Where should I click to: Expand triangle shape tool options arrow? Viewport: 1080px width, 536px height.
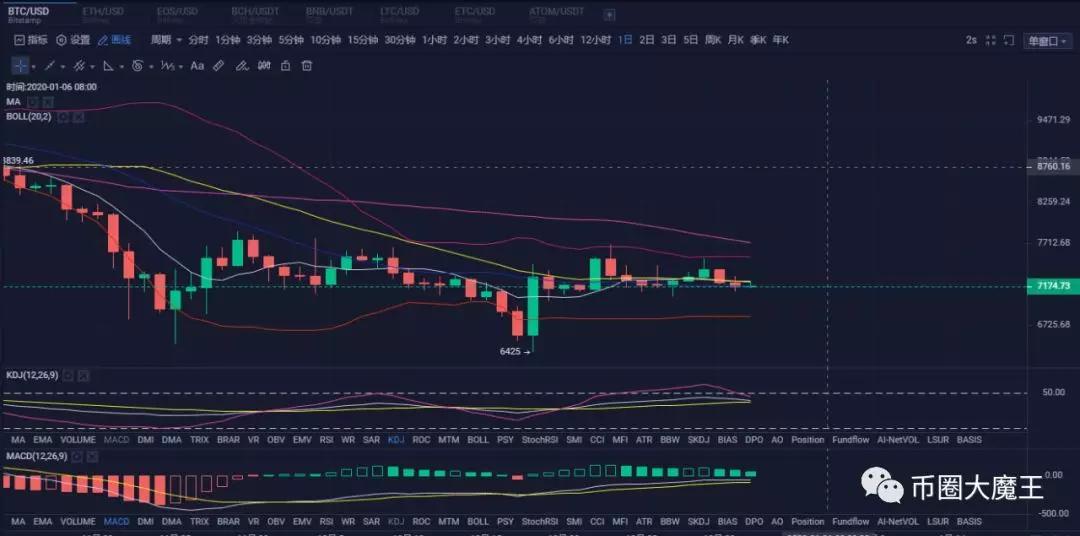121,67
